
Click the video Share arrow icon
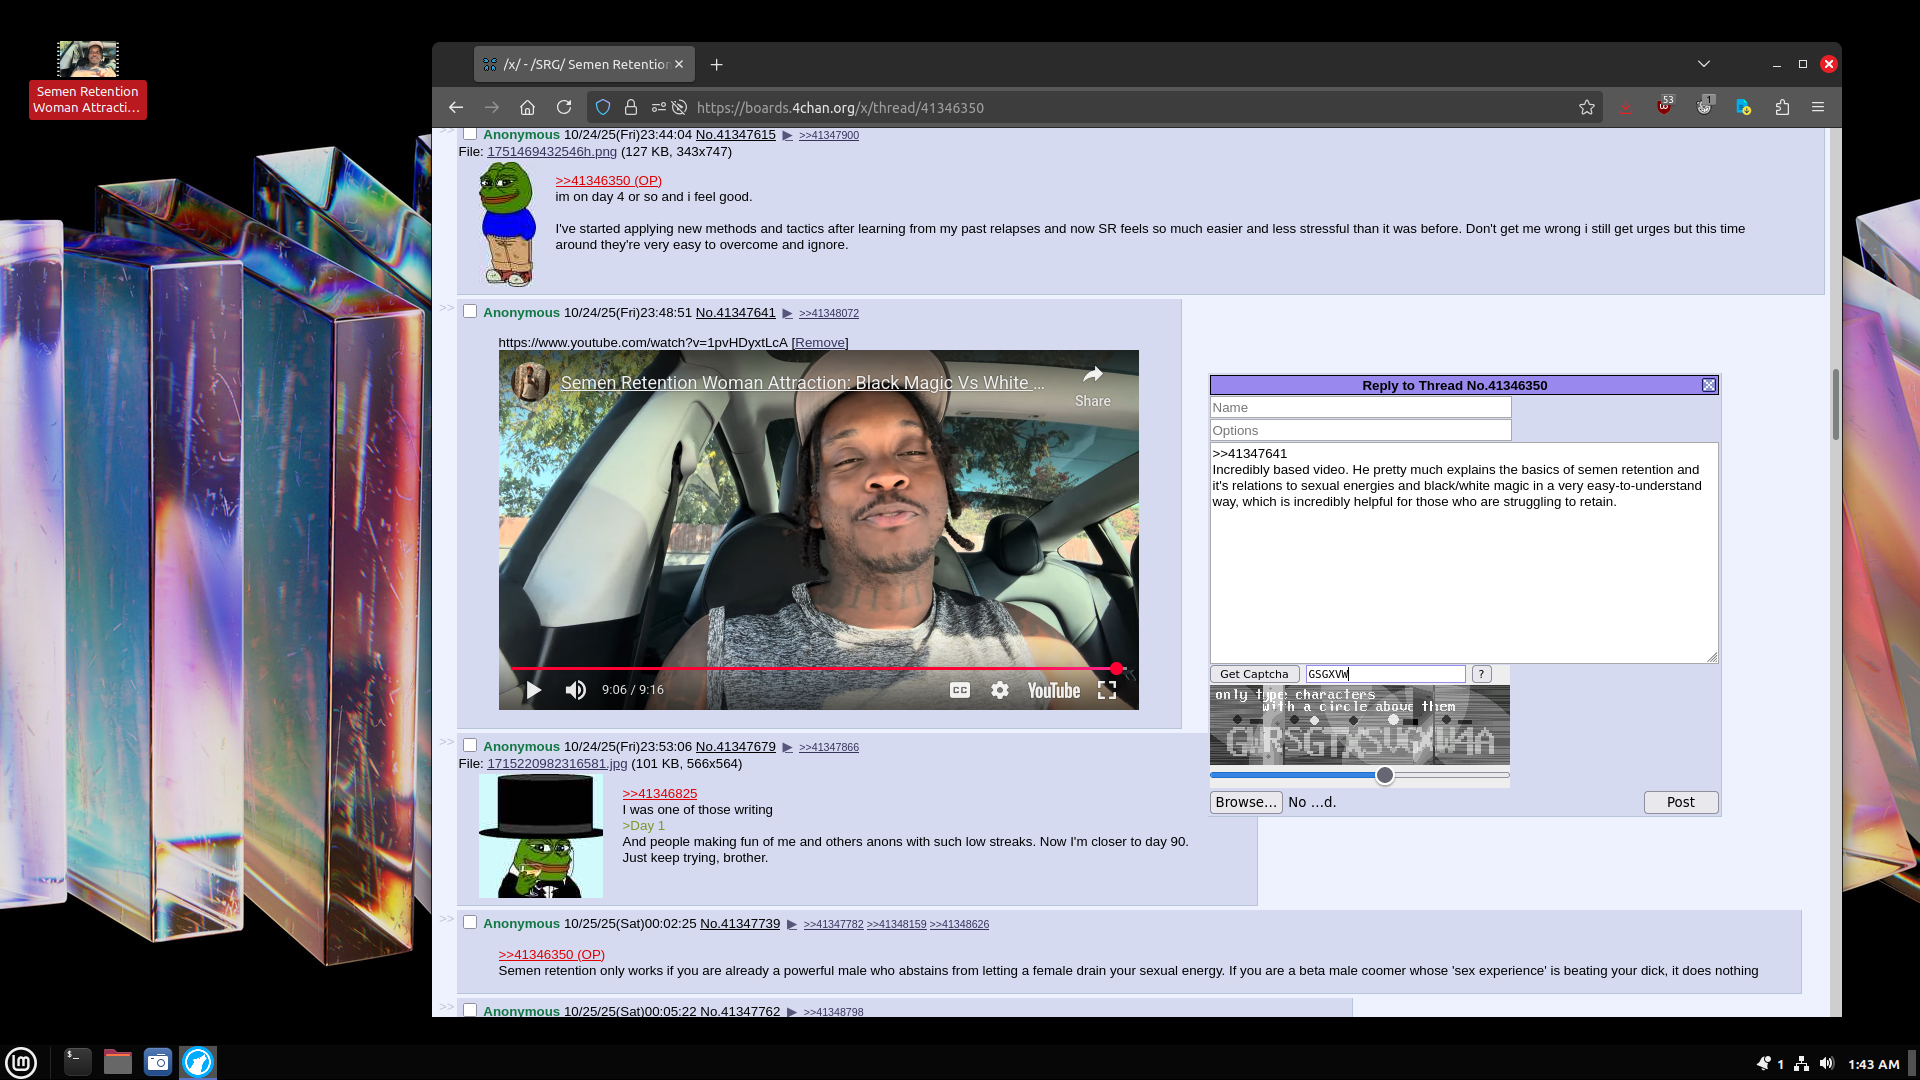pyautogui.click(x=1092, y=375)
